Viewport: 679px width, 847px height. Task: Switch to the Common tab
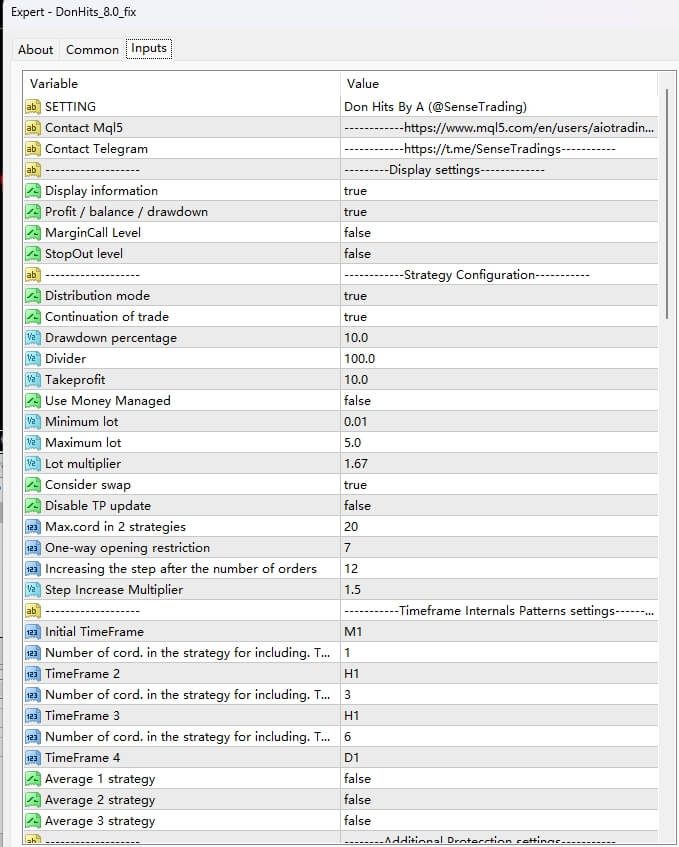click(92, 49)
